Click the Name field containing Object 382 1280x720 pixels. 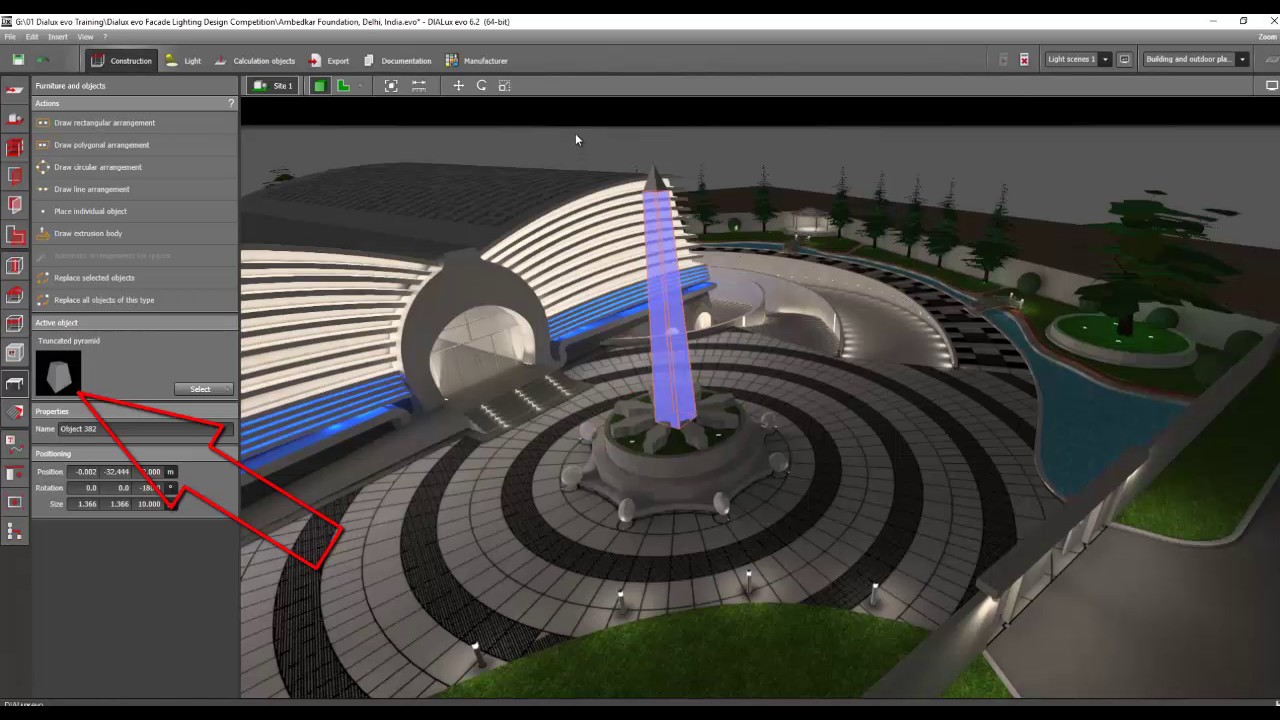(x=145, y=429)
